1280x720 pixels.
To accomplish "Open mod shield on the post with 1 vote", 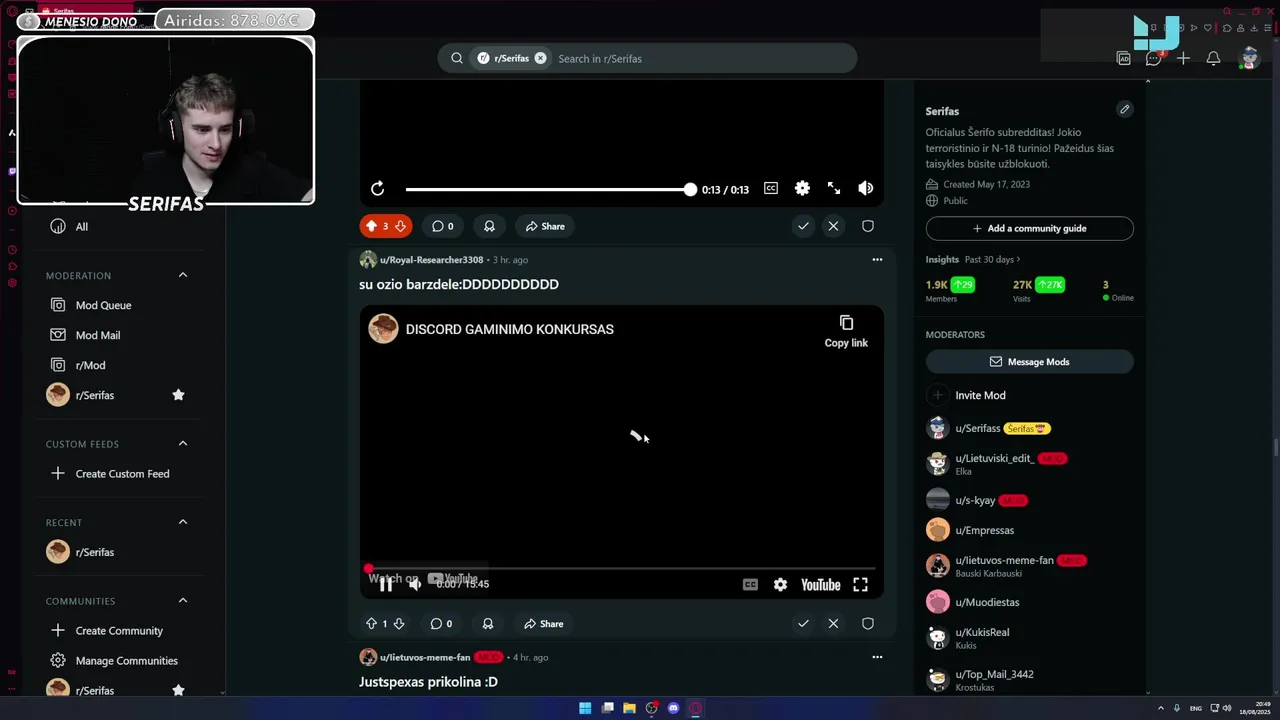I will pyautogui.click(x=868, y=624).
